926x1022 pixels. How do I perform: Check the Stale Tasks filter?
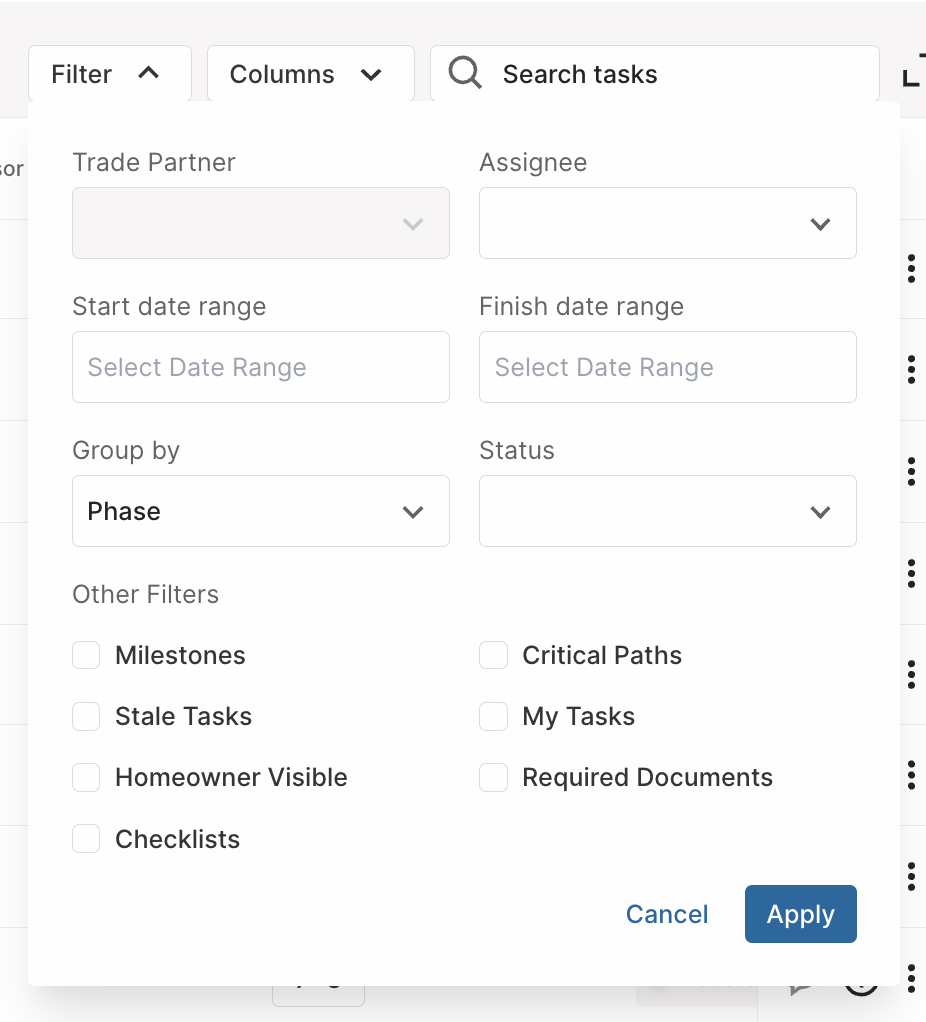point(86,716)
